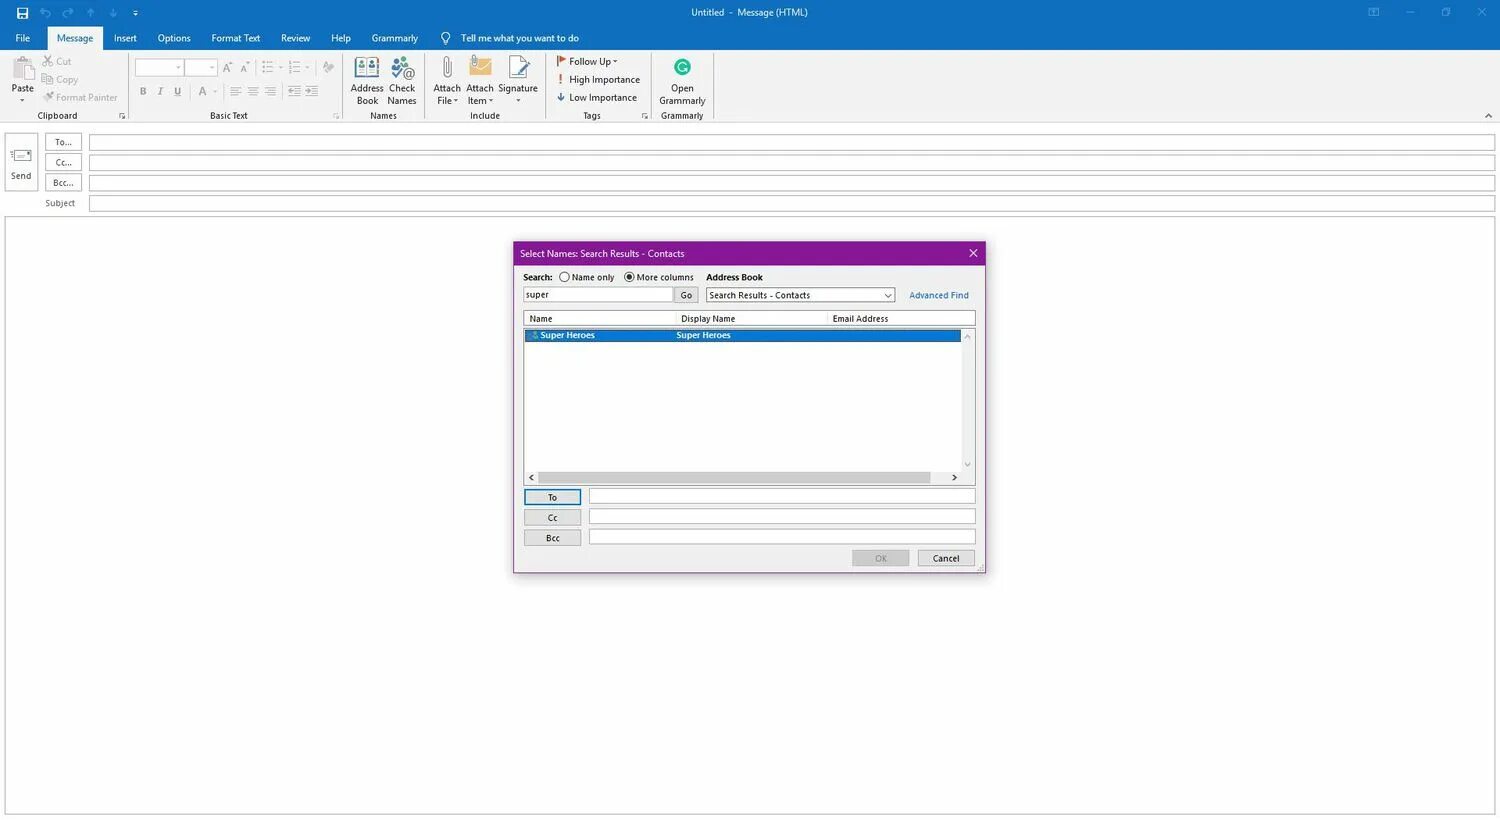The image size is (1500, 820).
Task: Align text right in Basic Text
Action: coord(270,91)
